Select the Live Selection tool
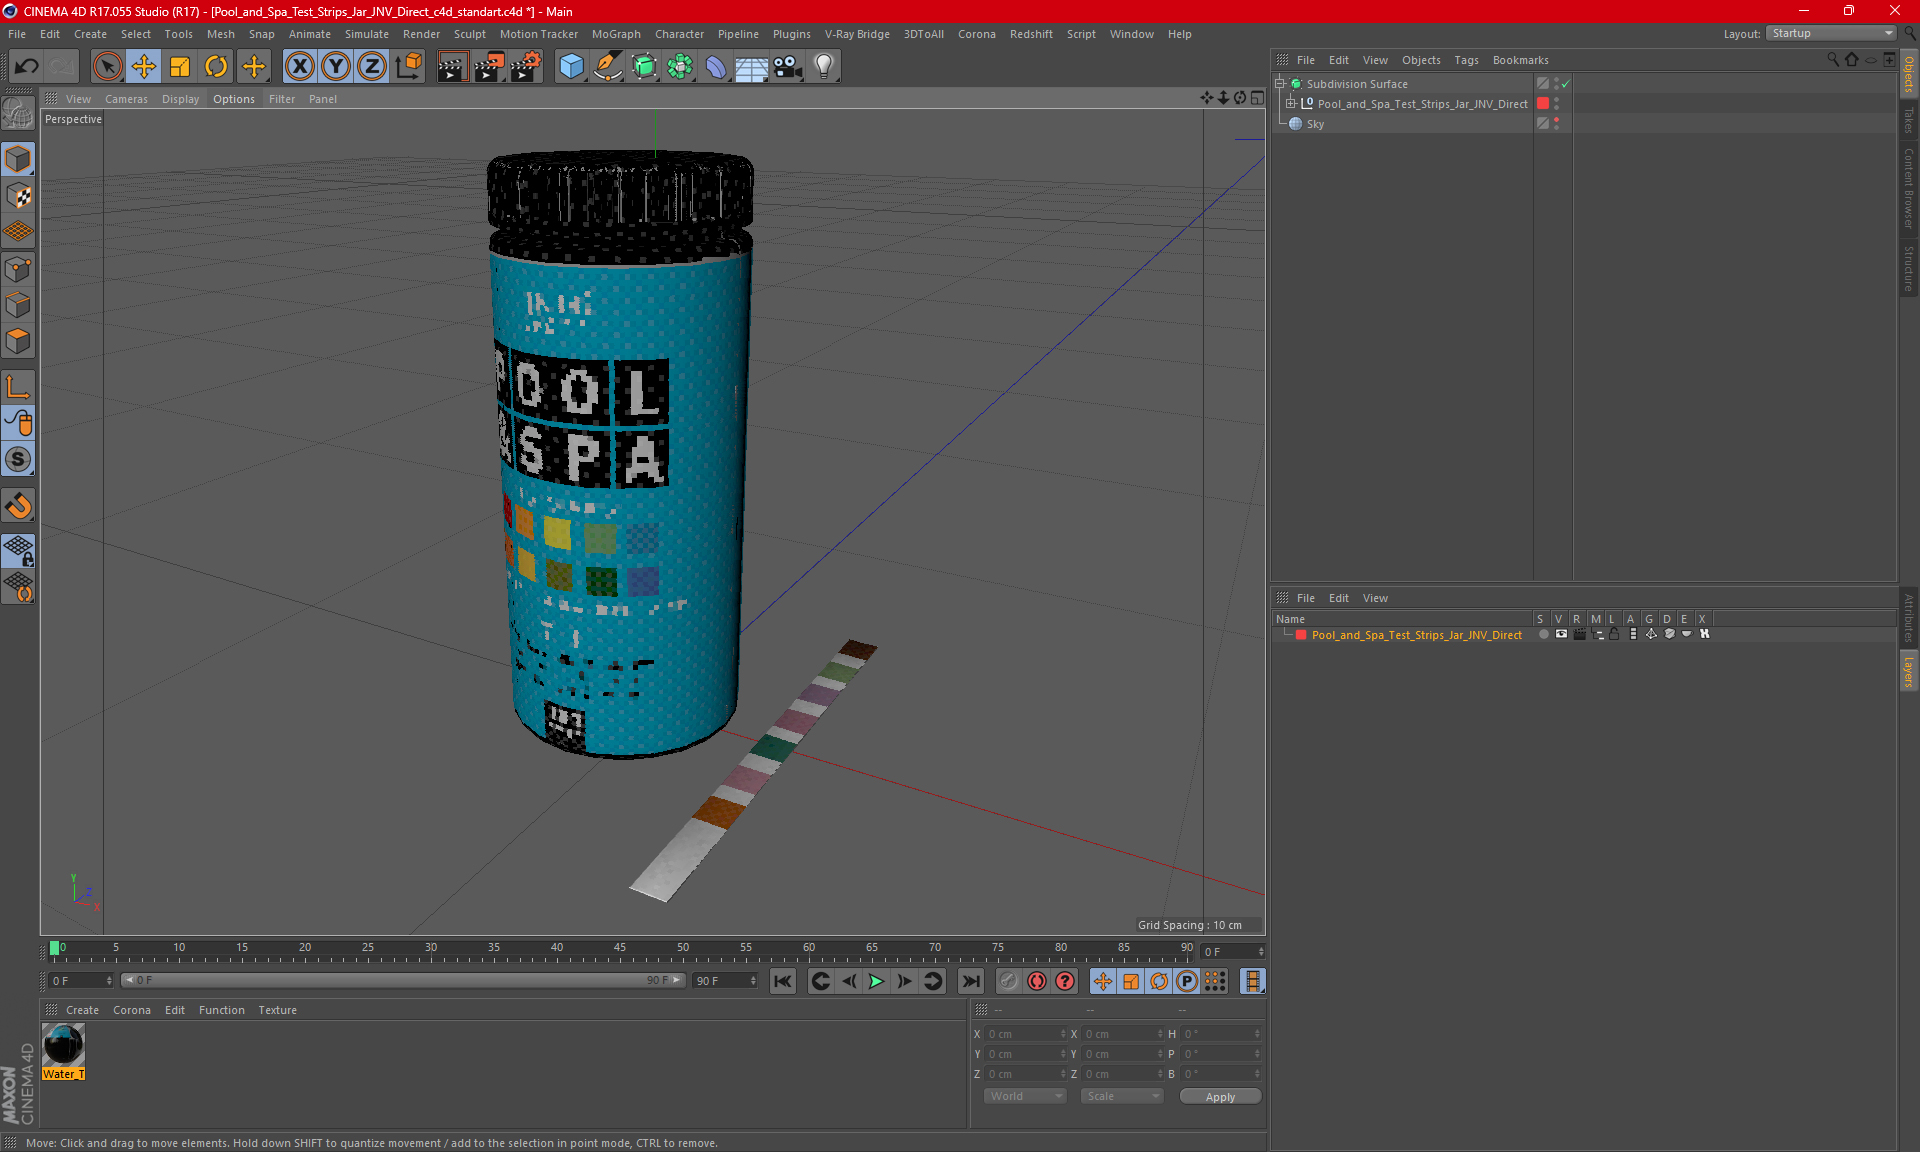The width and height of the screenshot is (1920, 1152). point(107,67)
